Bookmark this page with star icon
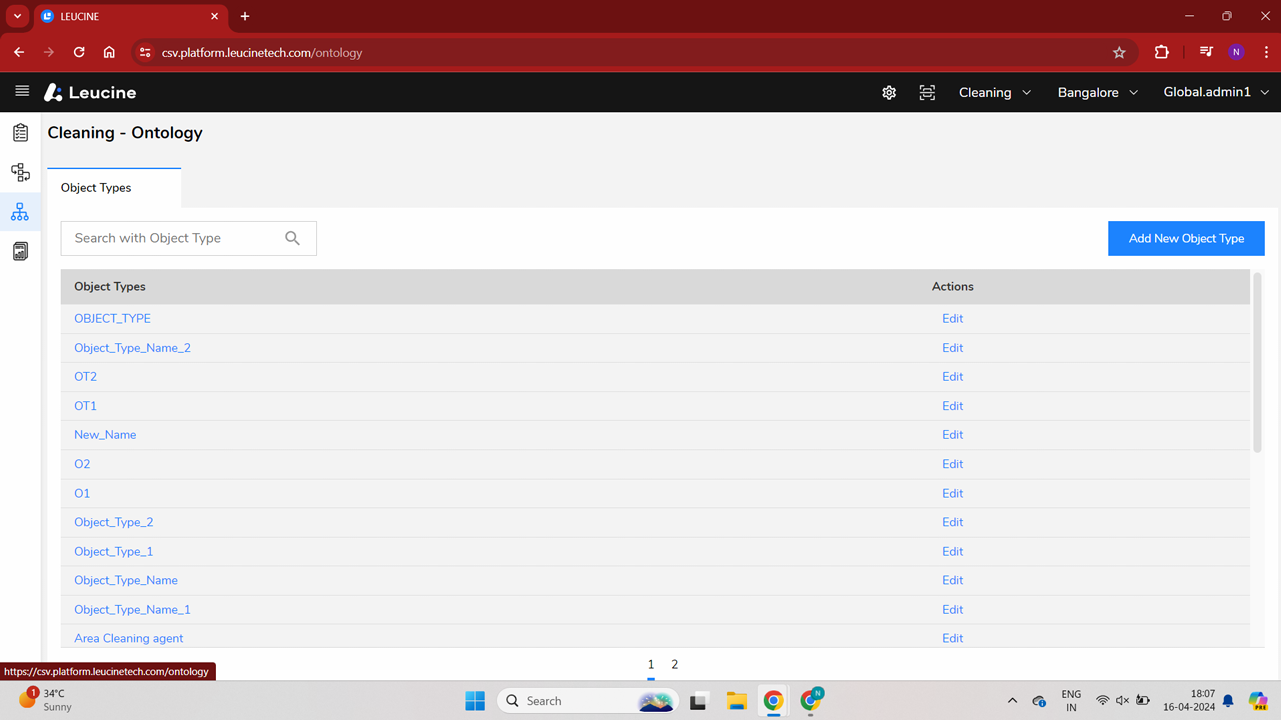This screenshot has width=1281, height=720. coord(1119,53)
